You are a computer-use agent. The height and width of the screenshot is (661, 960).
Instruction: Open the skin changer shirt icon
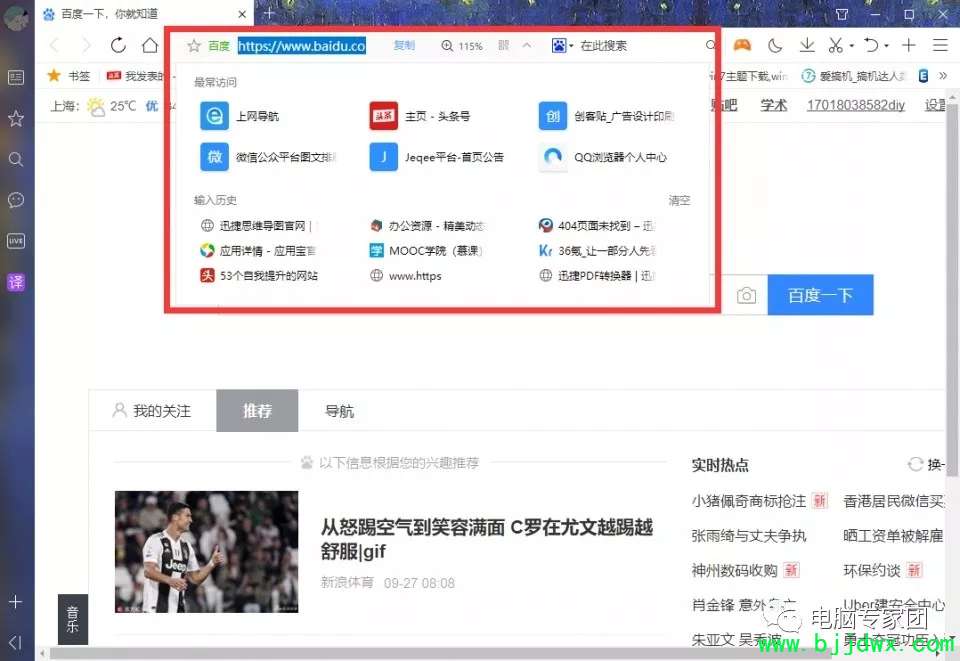click(x=842, y=14)
